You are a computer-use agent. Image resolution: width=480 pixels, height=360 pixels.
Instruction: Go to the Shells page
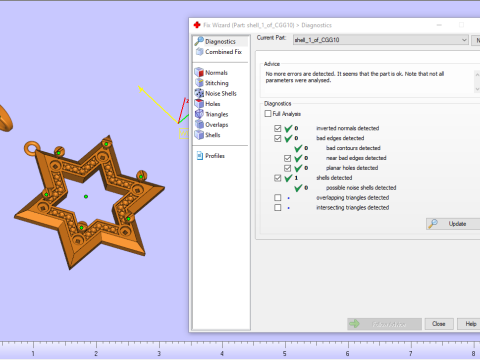click(x=213, y=135)
